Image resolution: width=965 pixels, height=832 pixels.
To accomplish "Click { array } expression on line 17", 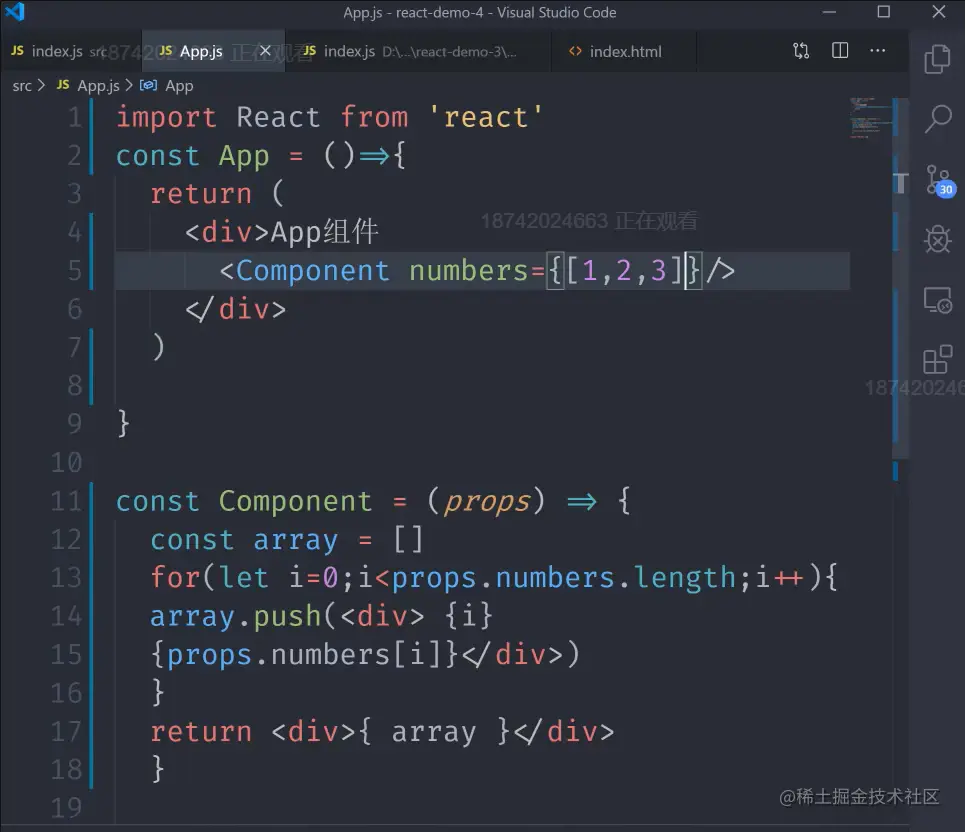I will [434, 732].
